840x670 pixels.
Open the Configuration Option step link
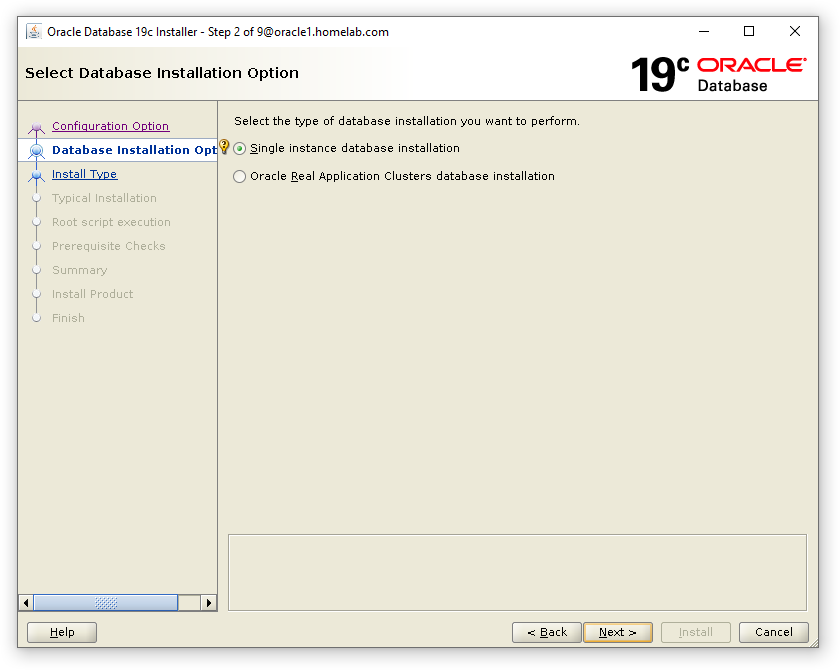click(x=110, y=126)
